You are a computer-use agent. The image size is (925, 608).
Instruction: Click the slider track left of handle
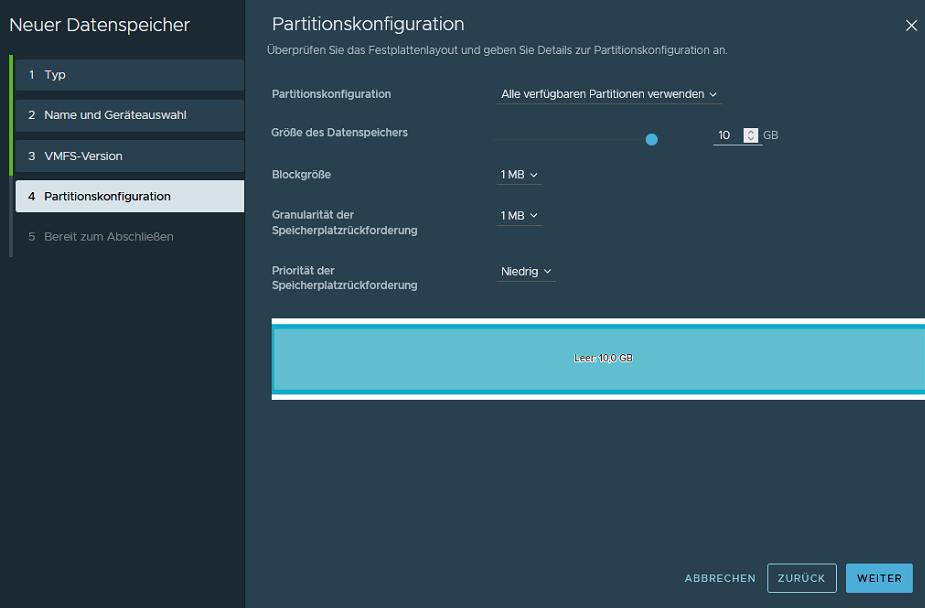tap(570, 140)
